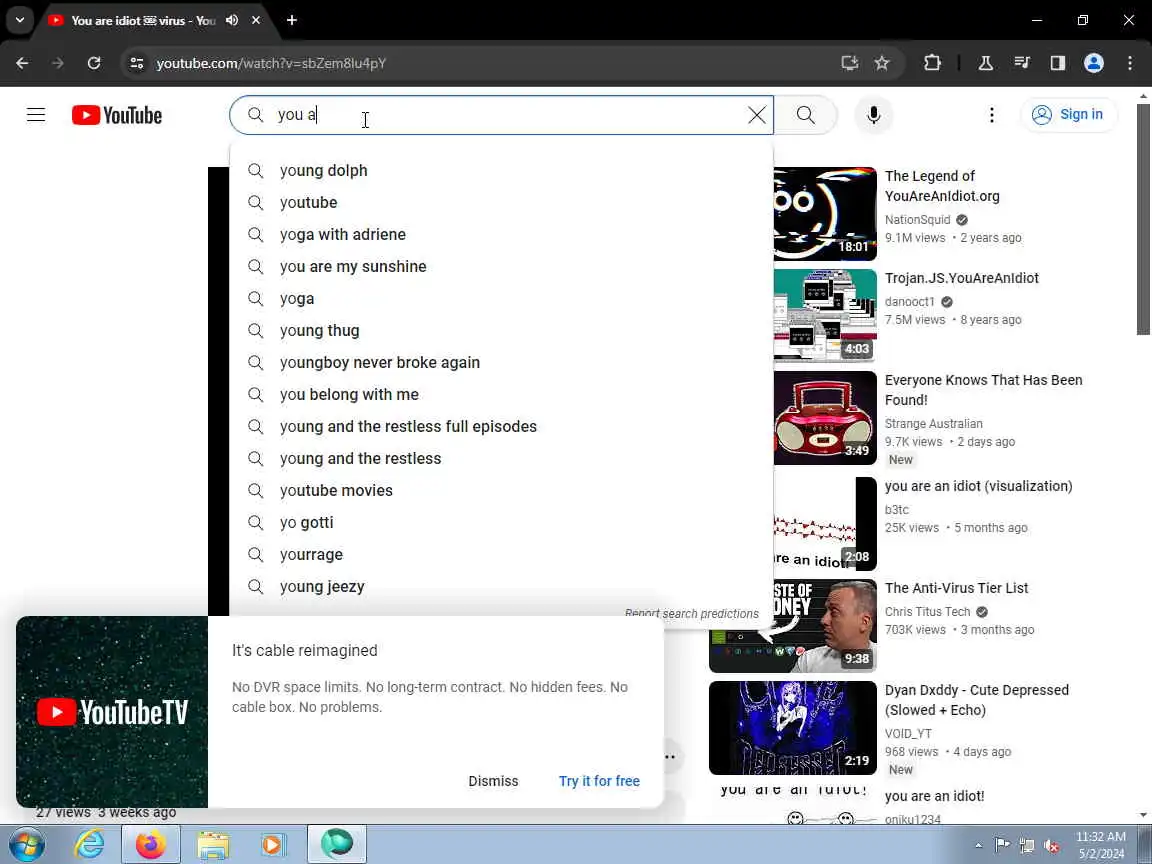This screenshot has width=1152, height=864.
Task: Click Report search predictions link
Action: point(691,613)
